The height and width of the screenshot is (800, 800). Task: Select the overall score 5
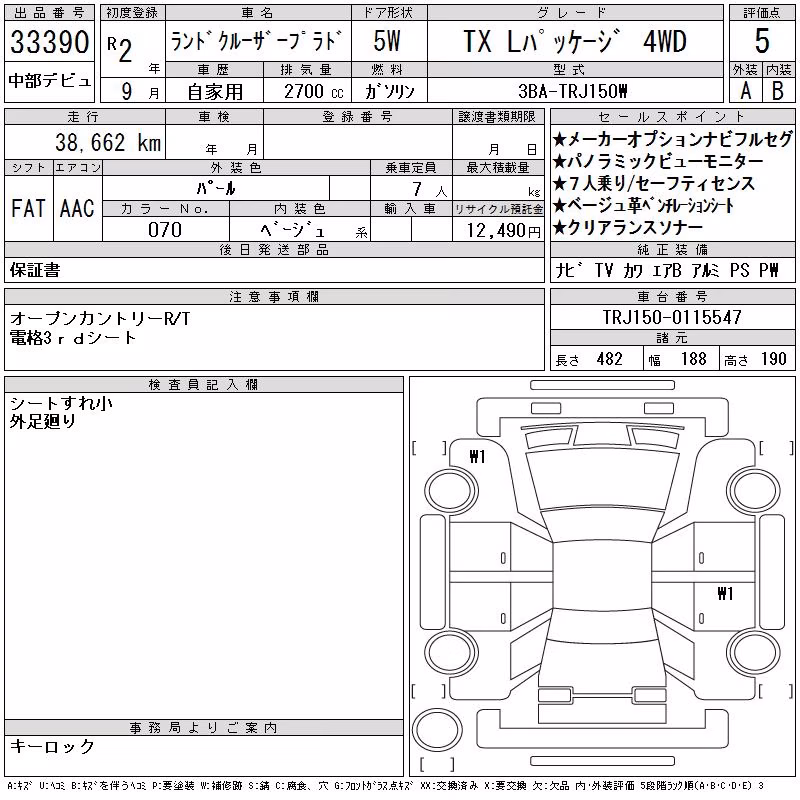pyautogui.click(x=762, y=41)
